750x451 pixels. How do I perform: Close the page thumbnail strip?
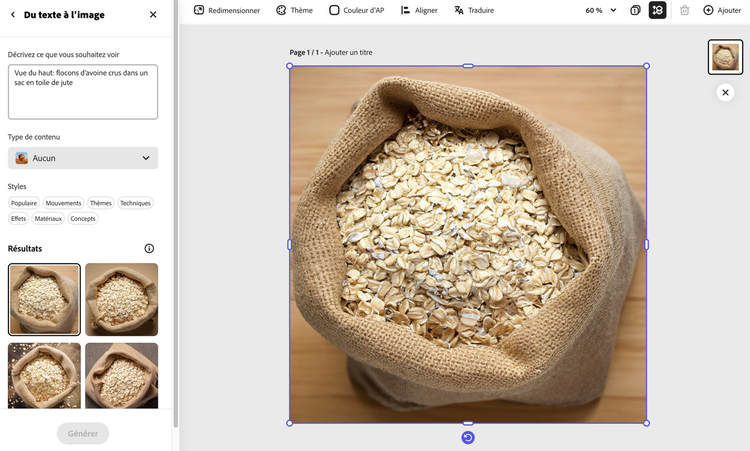(725, 92)
